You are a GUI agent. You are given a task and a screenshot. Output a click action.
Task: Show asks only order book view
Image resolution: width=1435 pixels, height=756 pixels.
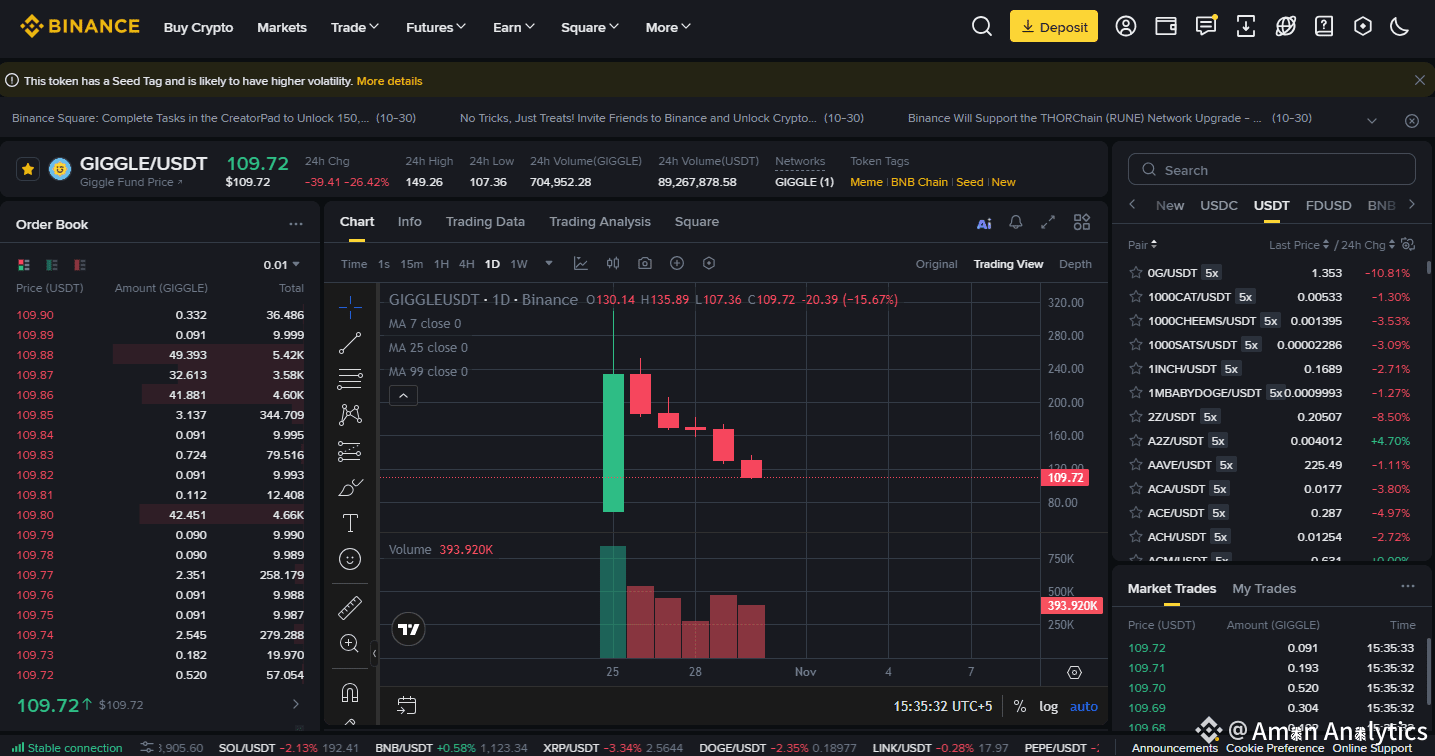click(x=79, y=265)
